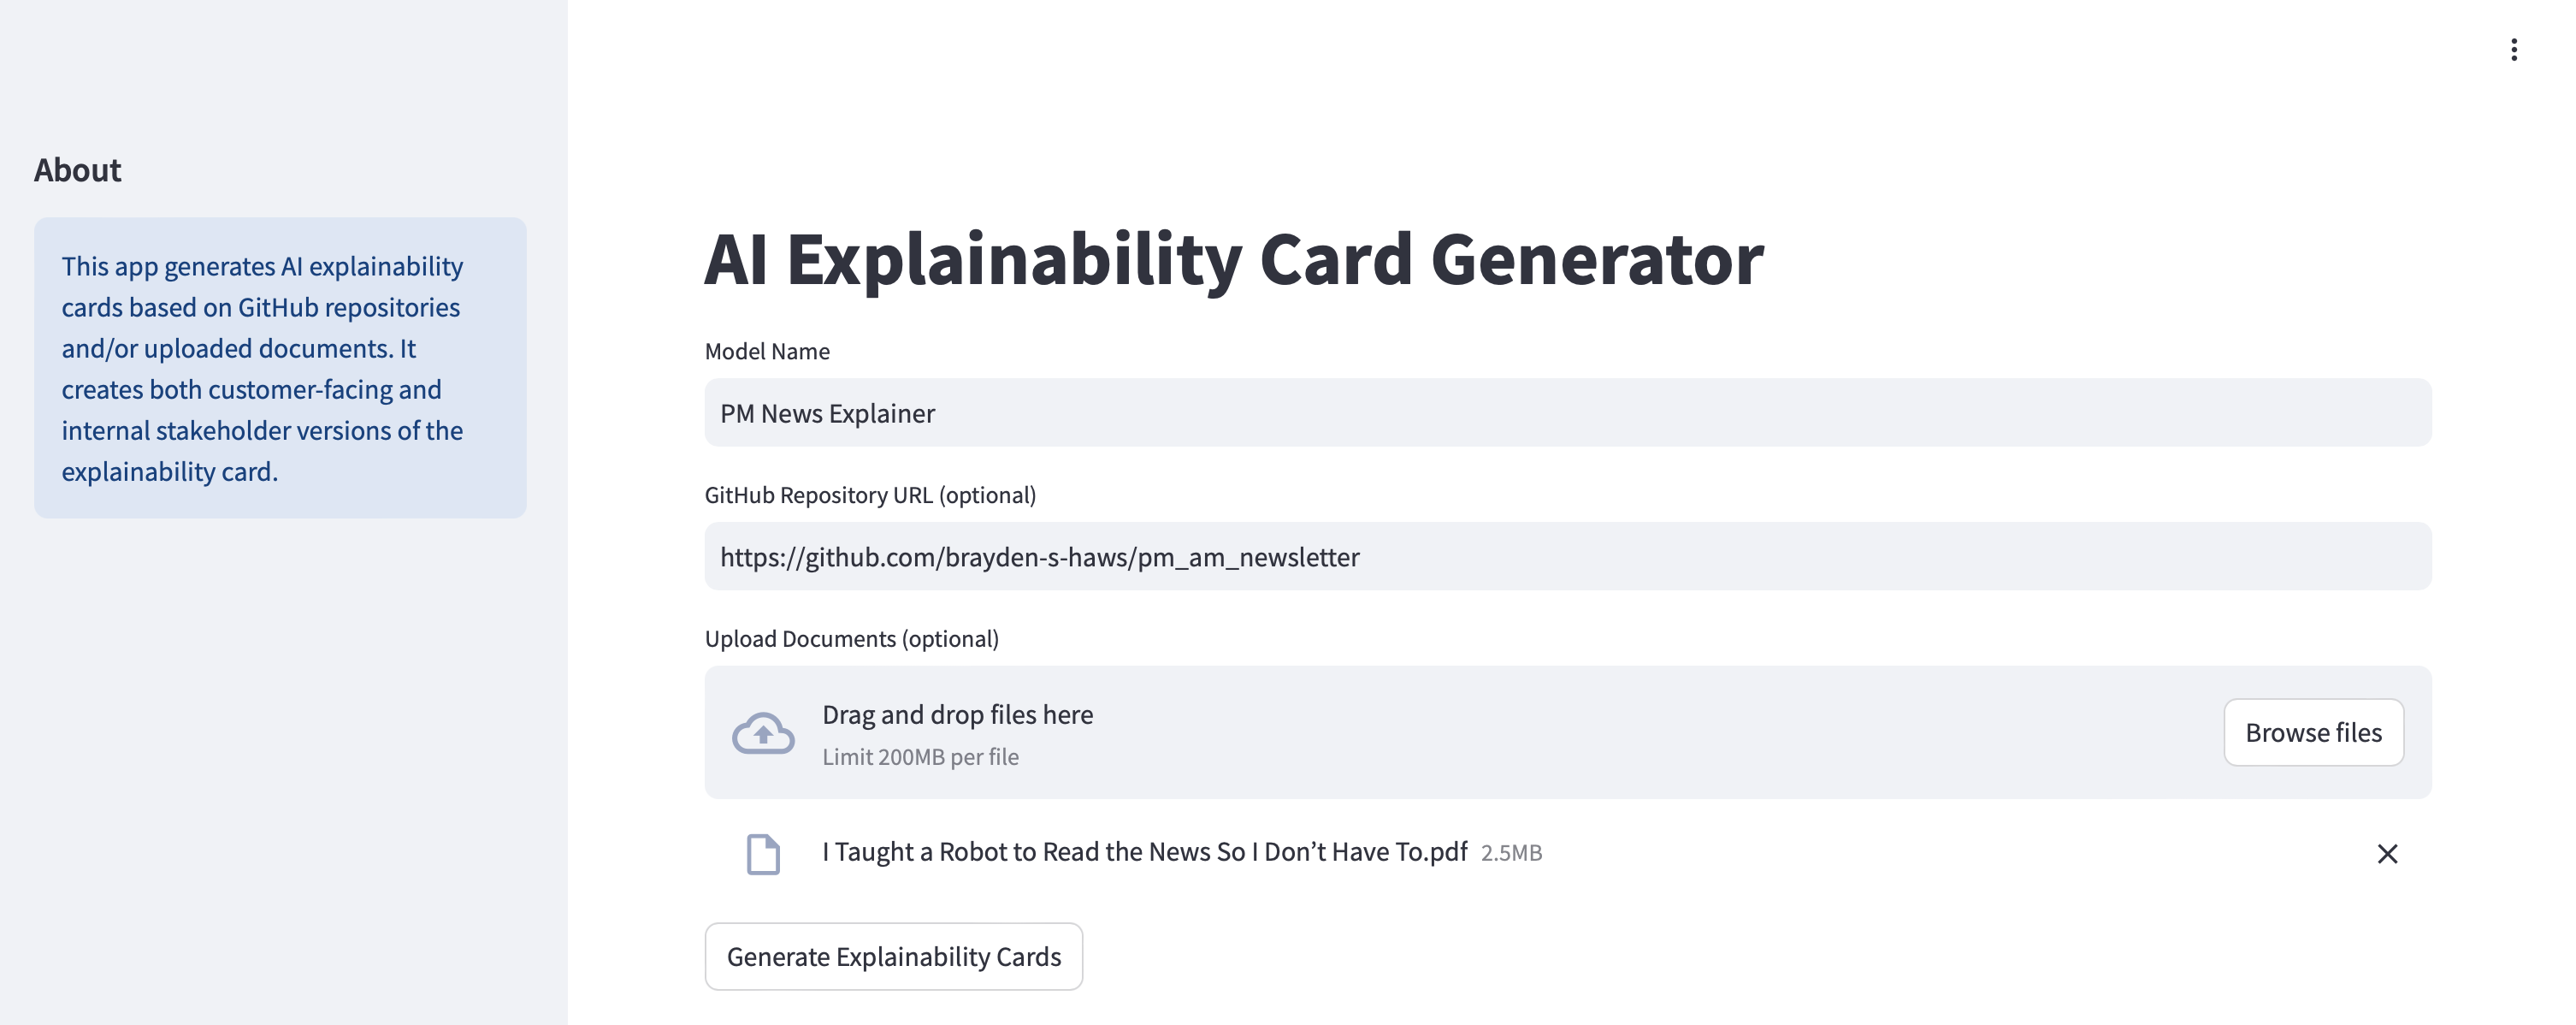Viewport: 2576px width, 1025px height.
Task: Click the cloud upload icon
Action: pos(763,733)
